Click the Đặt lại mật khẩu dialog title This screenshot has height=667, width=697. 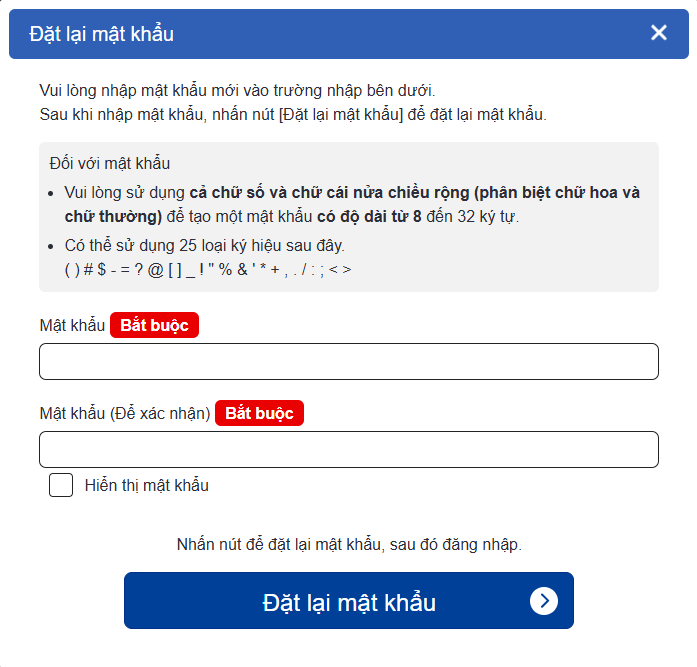coord(102,34)
